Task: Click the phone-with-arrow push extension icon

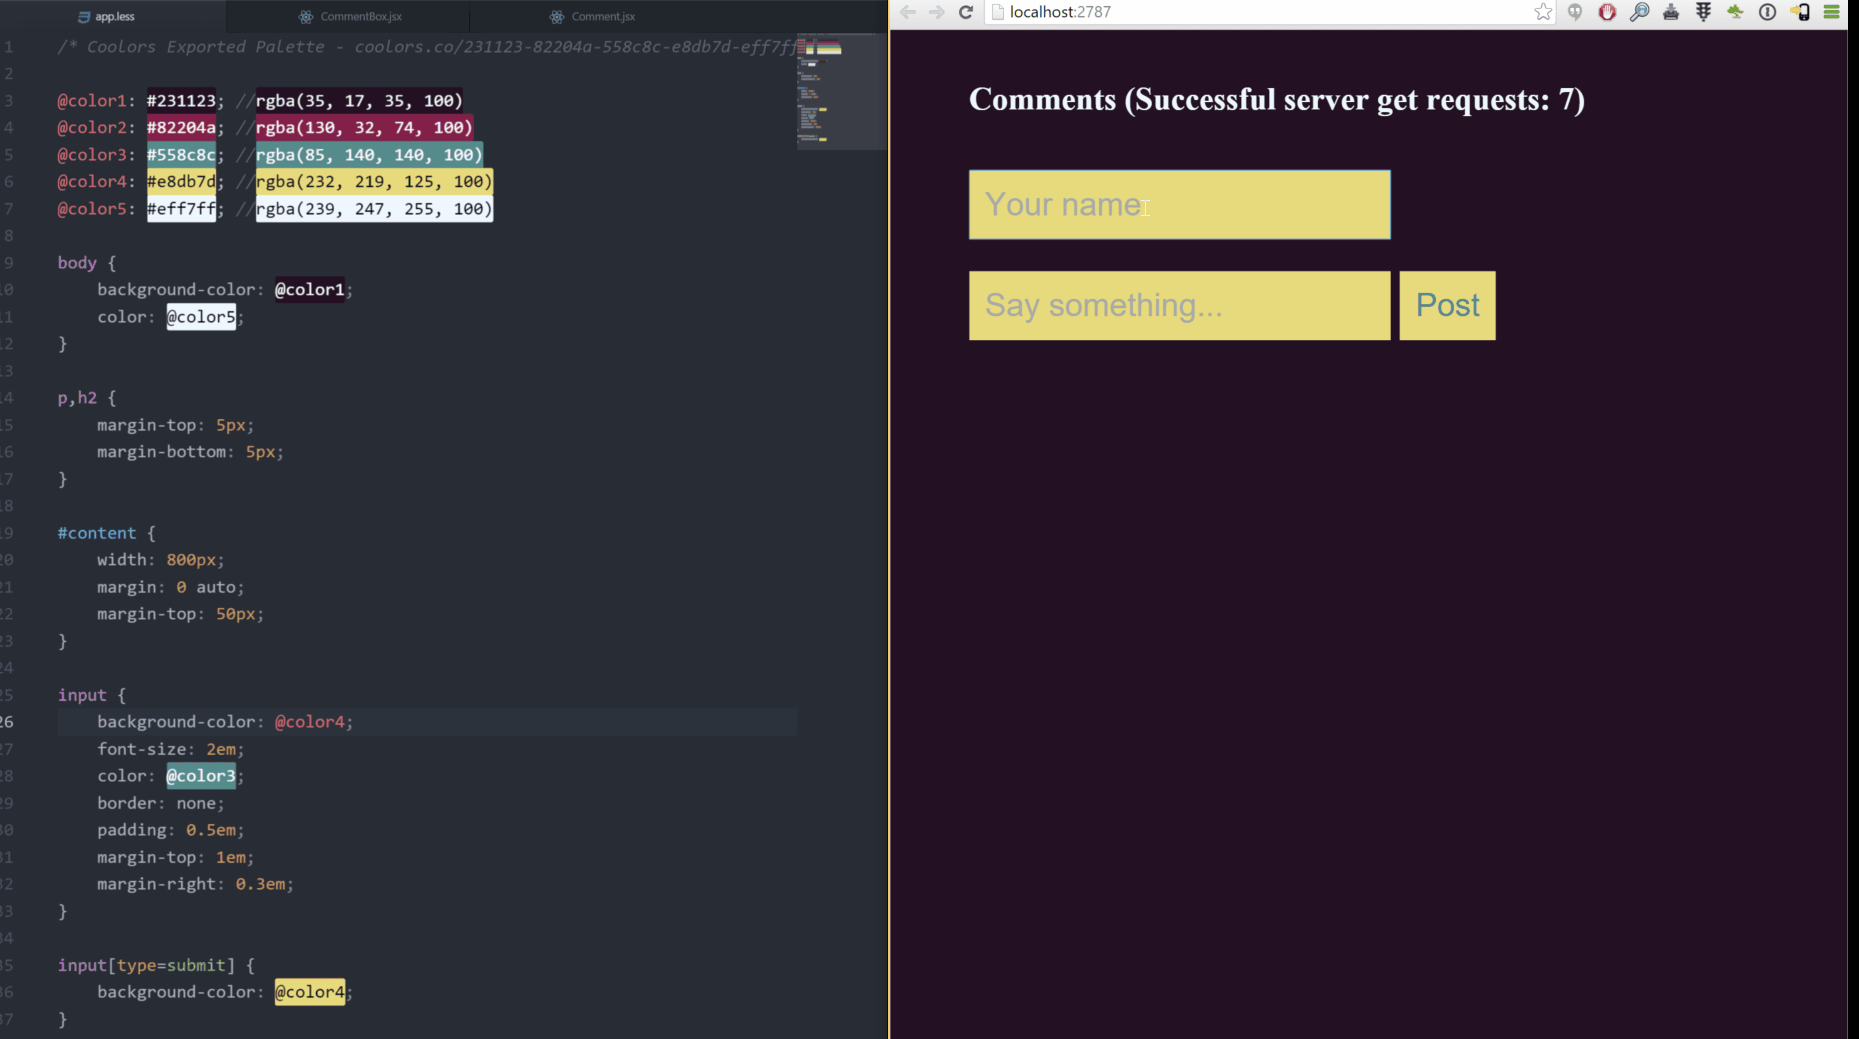Action: coord(1799,12)
